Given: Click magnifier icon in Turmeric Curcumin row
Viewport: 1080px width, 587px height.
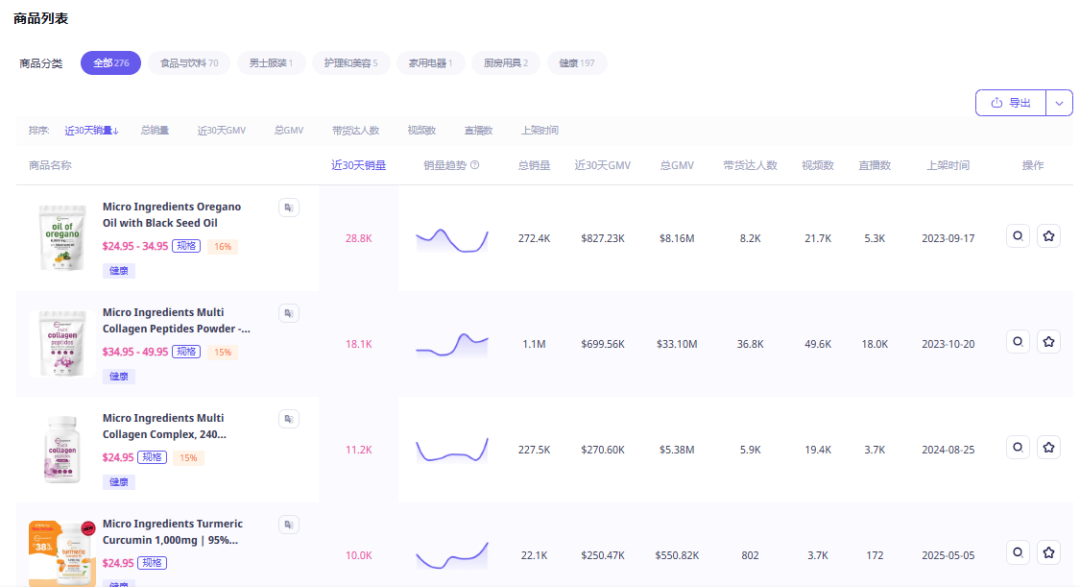Looking at the screenshot, I should 1017,552.
